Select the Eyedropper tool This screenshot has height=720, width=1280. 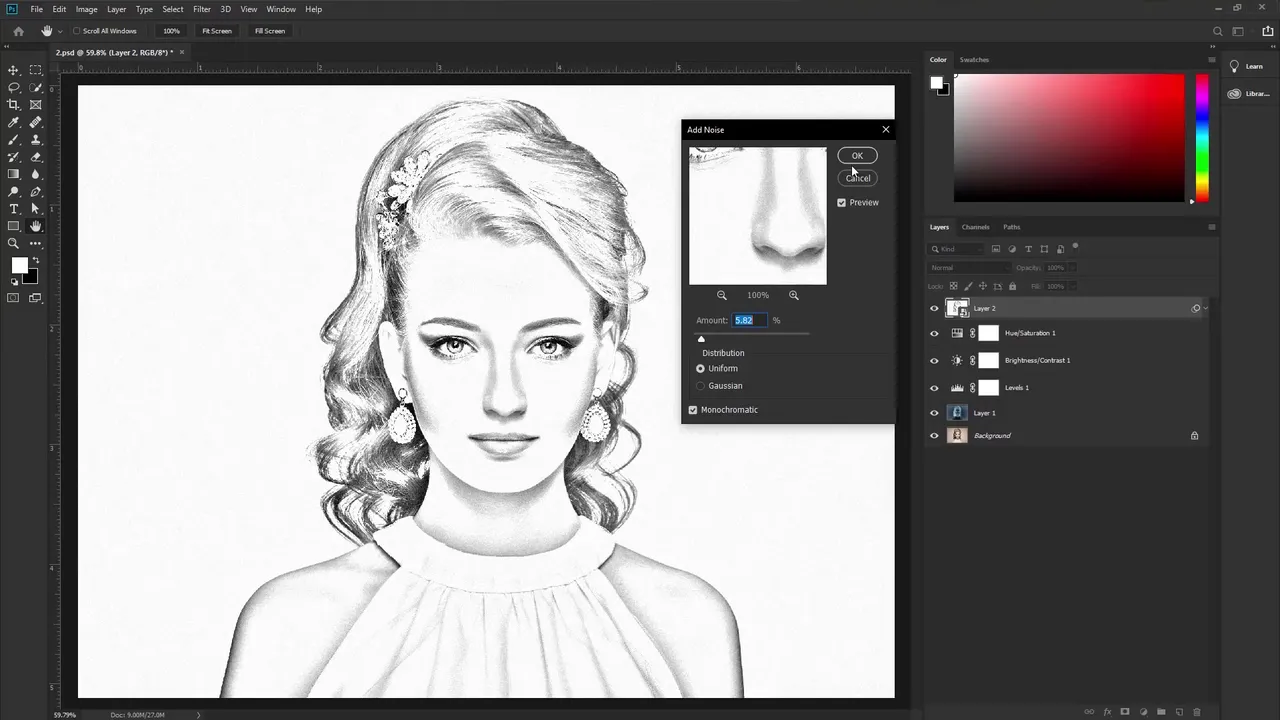[13, 122]
